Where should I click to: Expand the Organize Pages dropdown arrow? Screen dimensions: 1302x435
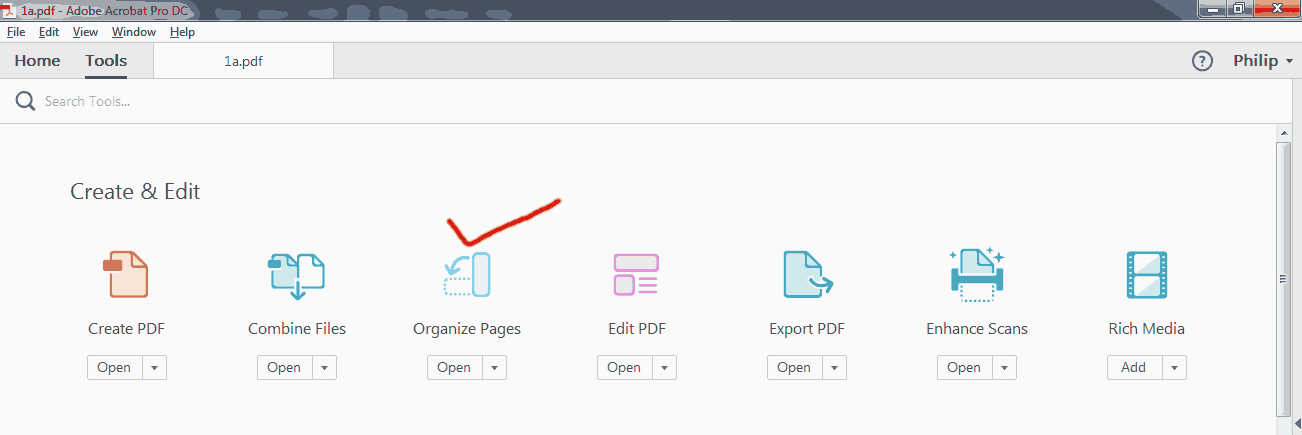[494, 367]
